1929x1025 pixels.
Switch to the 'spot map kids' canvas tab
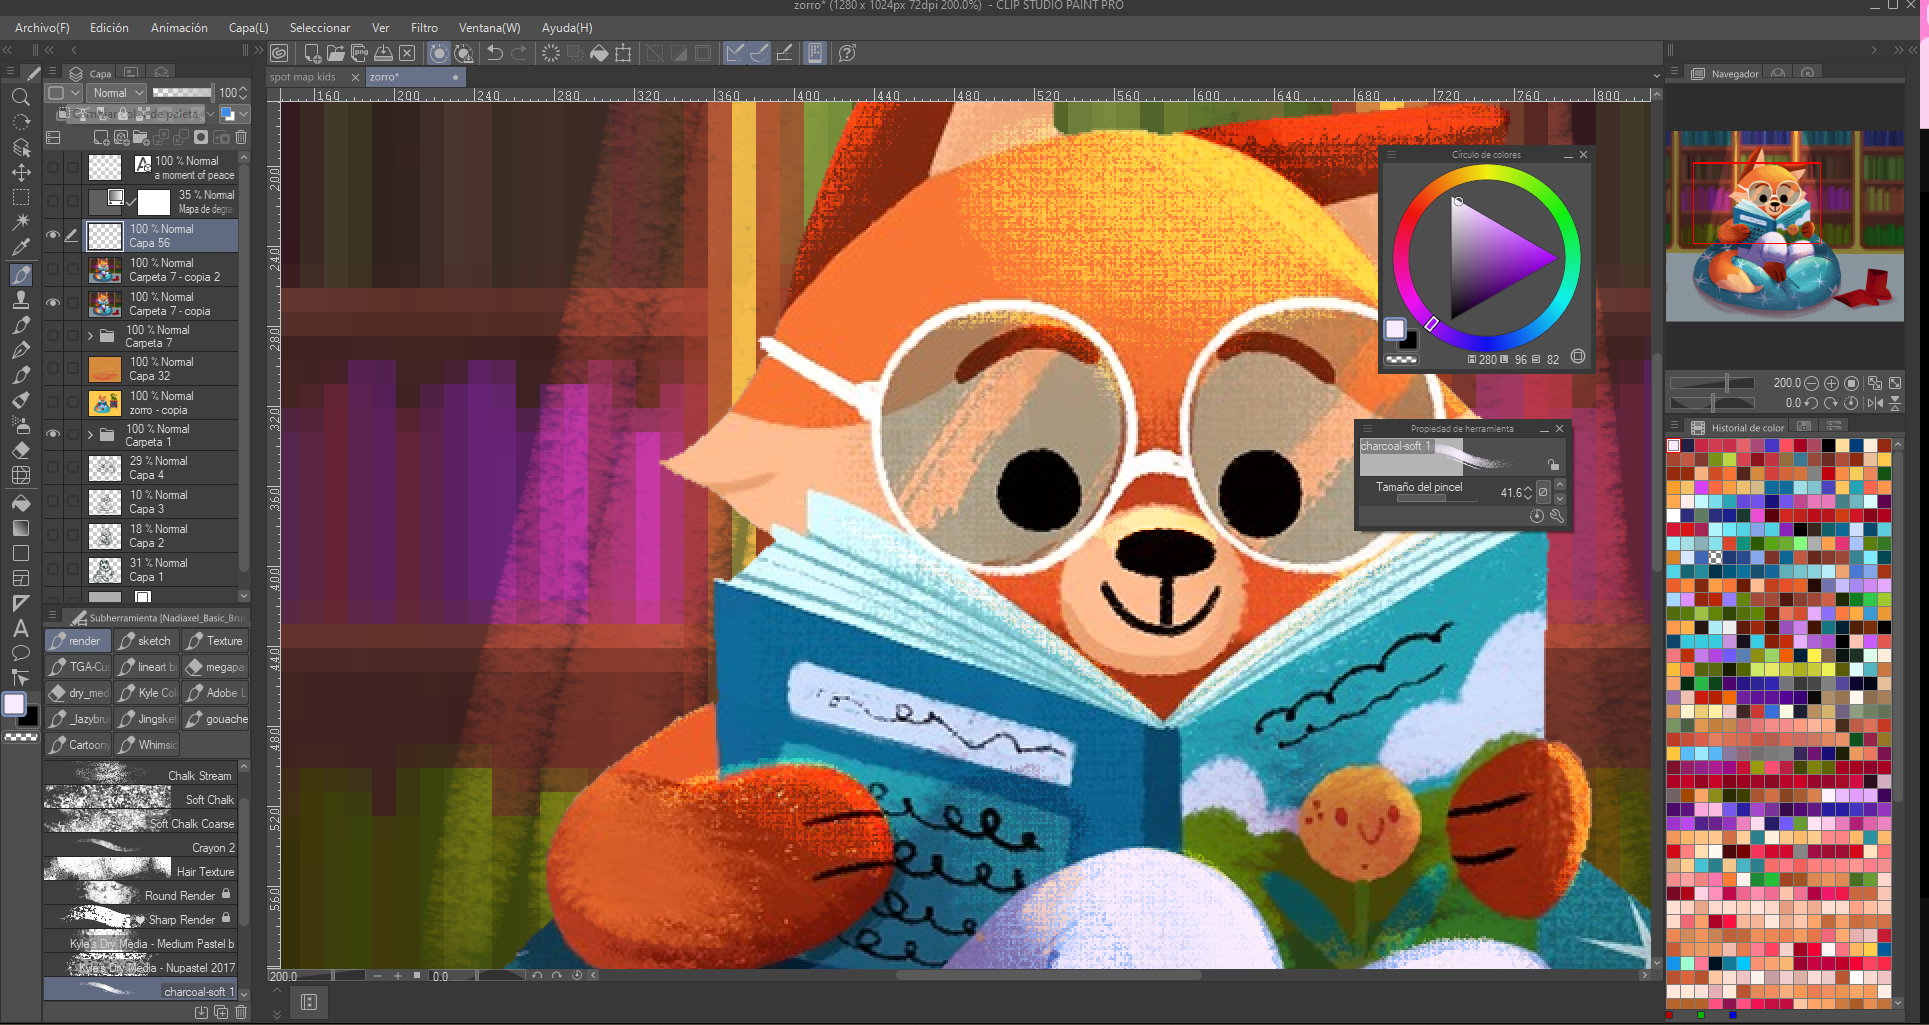pos(304,77)
